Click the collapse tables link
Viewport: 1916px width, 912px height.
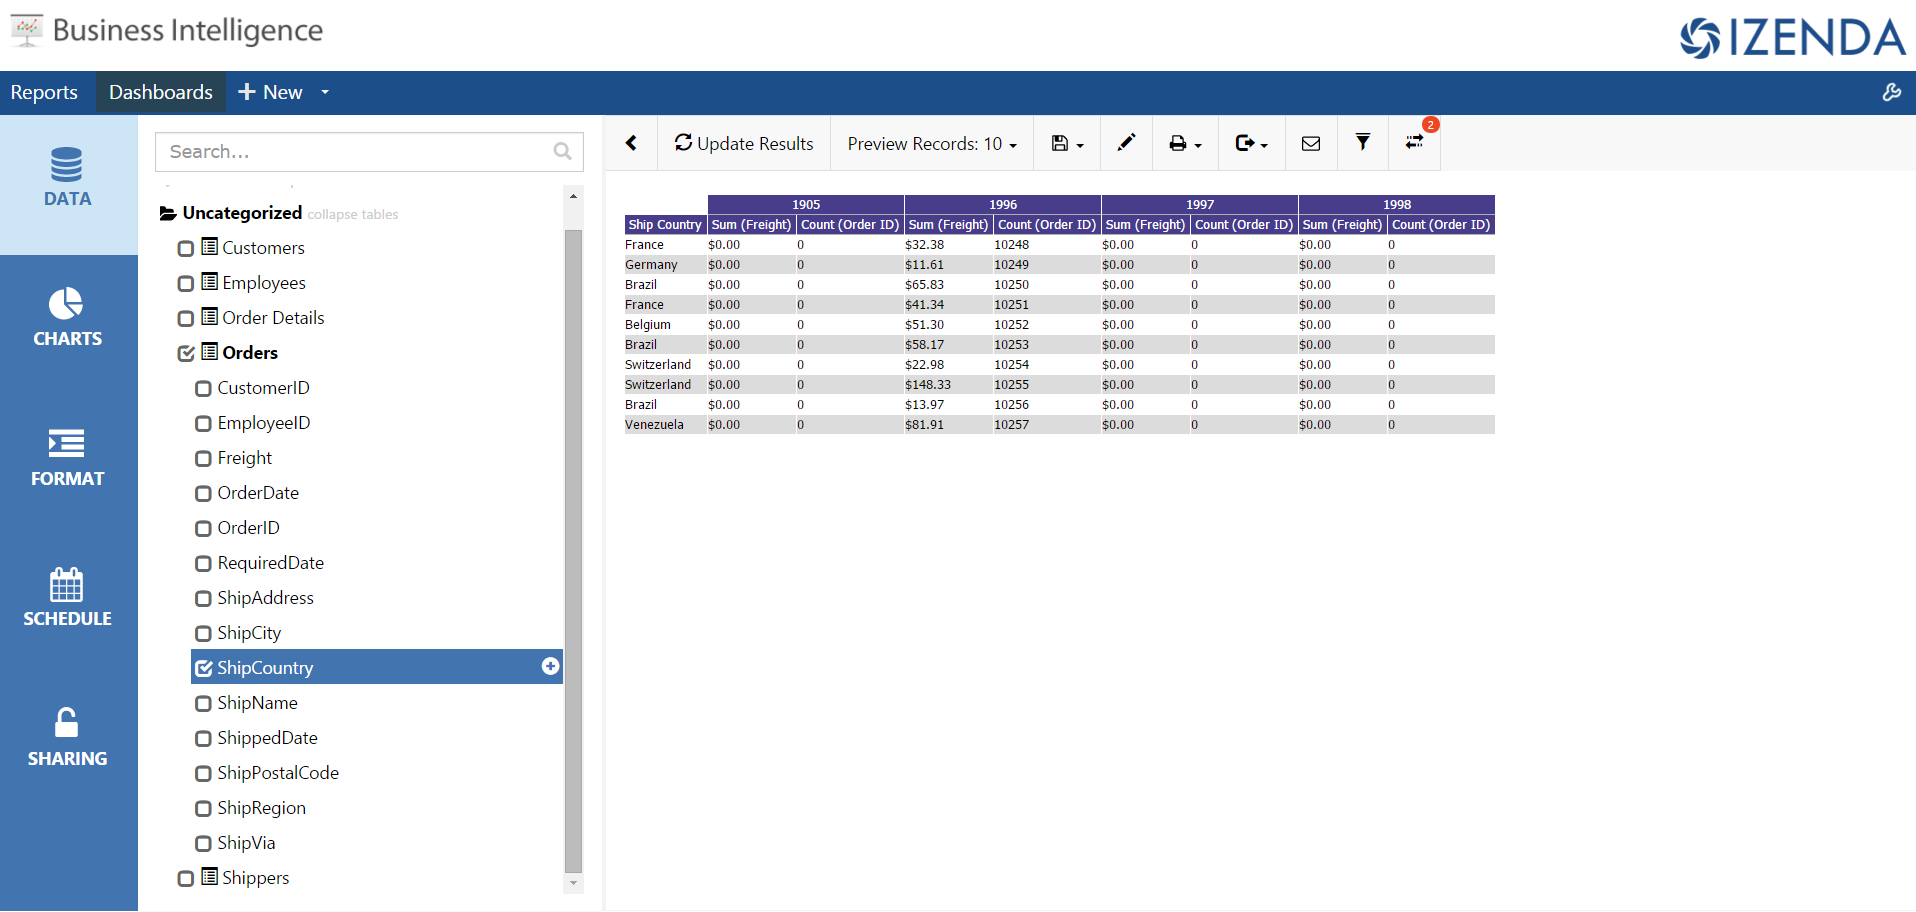pos(353,214)
